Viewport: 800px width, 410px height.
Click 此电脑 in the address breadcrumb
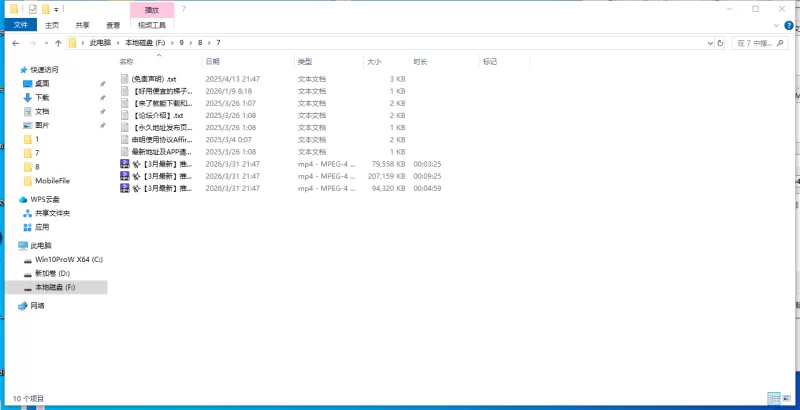(100, 43)
